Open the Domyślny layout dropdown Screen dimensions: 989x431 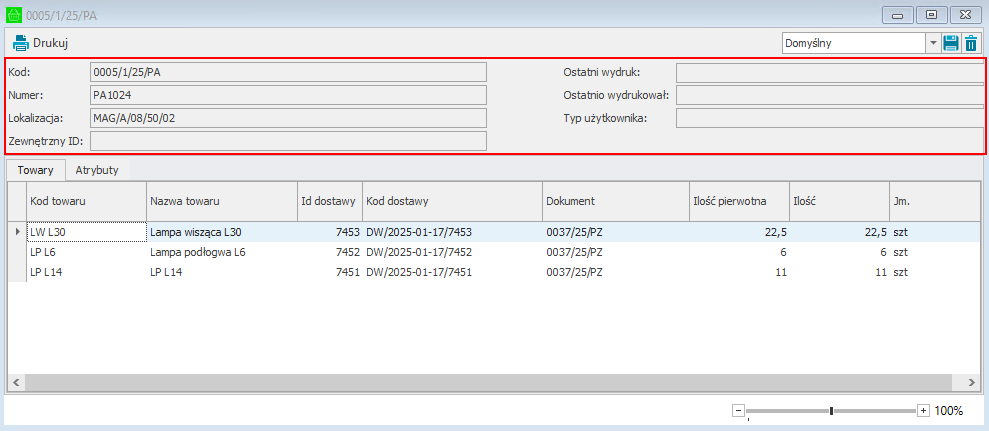(x=933, y=43)
